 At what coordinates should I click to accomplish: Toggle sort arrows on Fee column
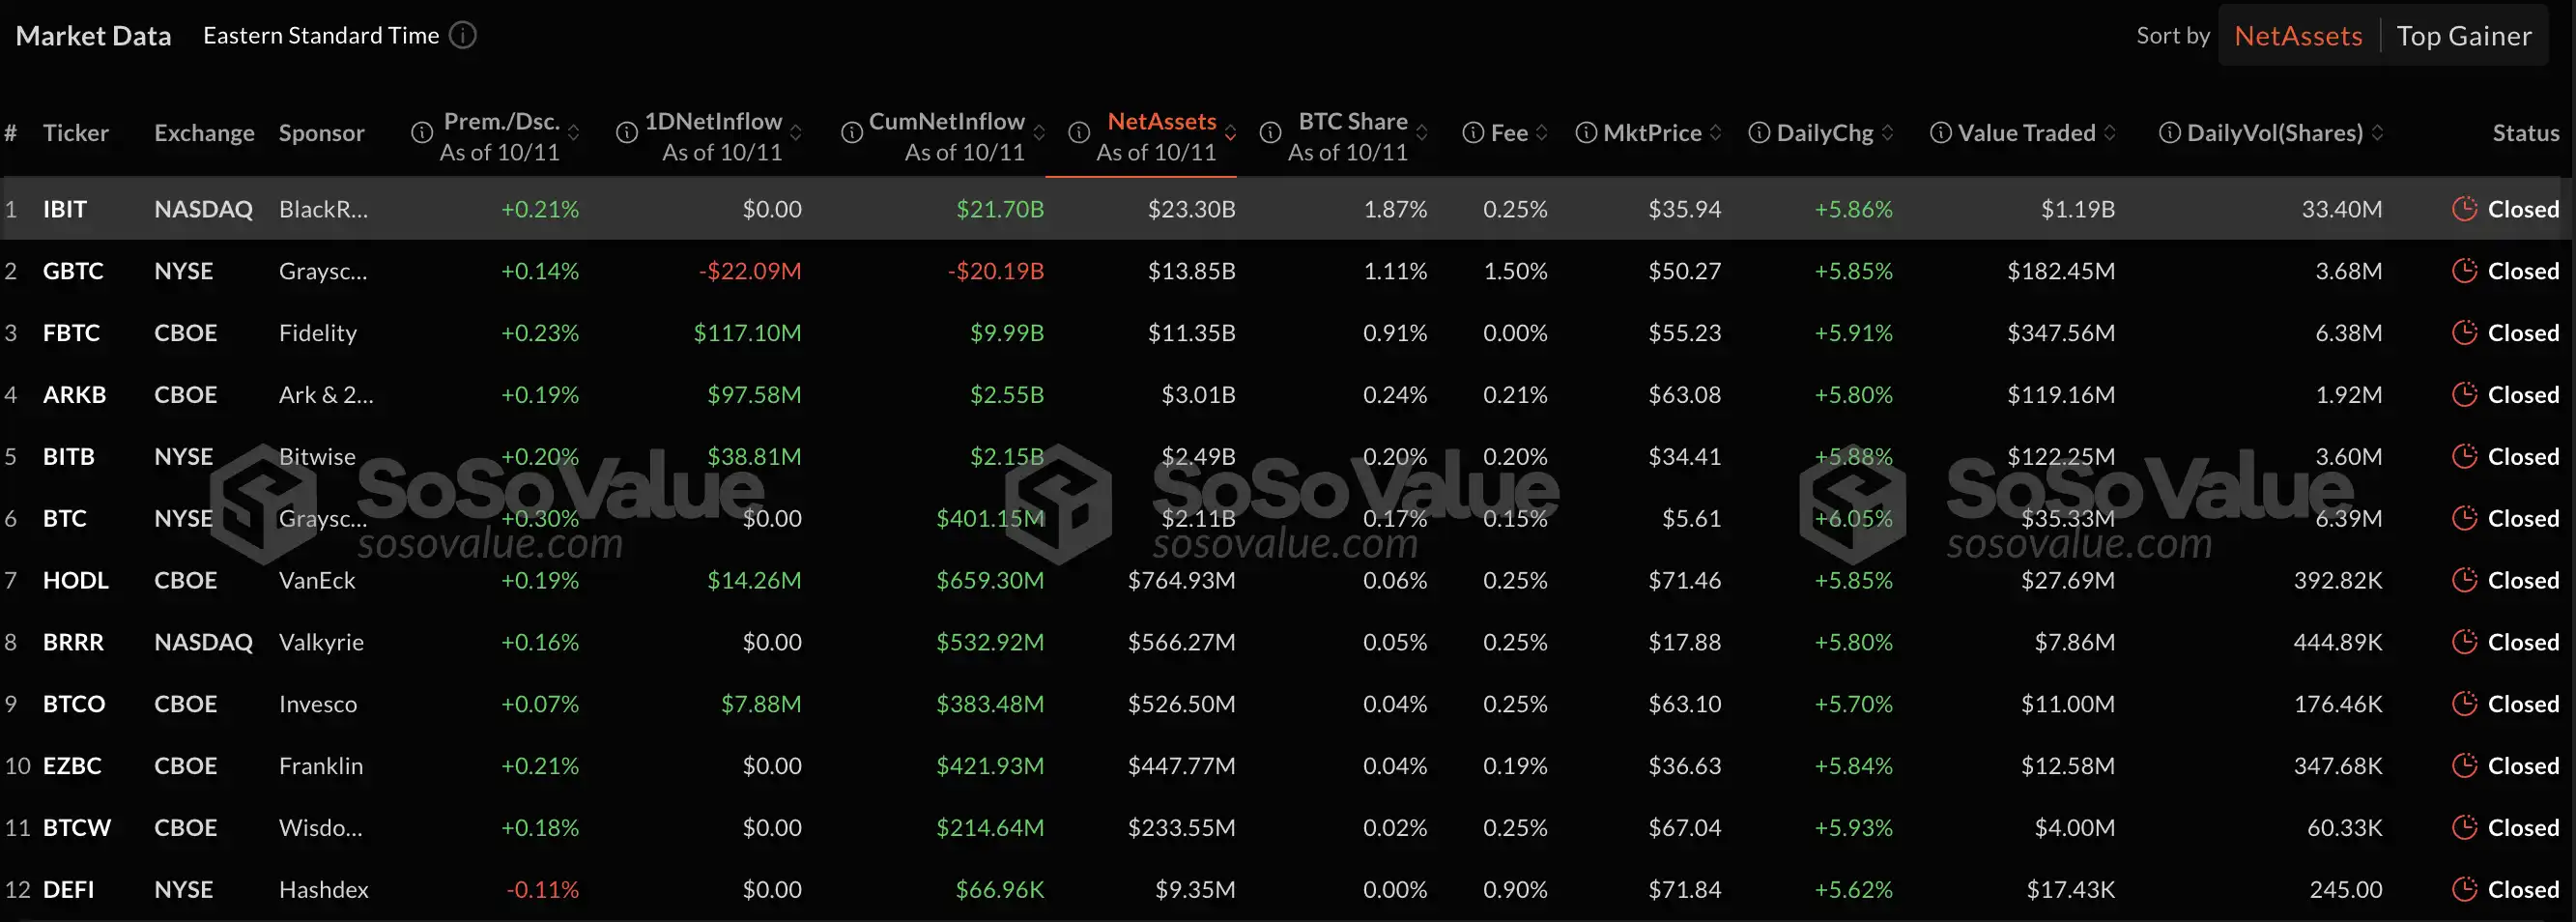(x=1541, y=132)
